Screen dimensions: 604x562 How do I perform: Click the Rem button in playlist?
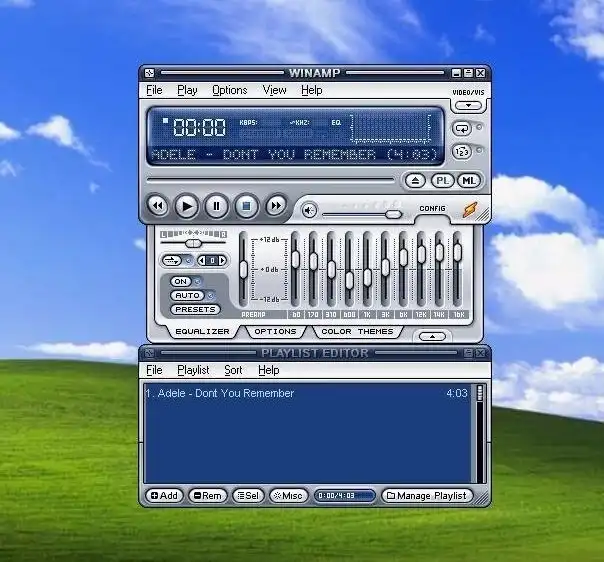(208, 495)
